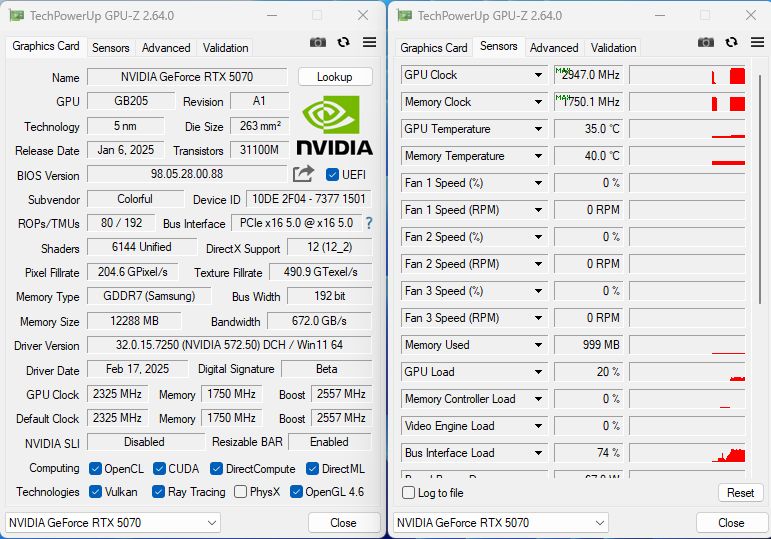The height and width of the screenshot is (539, 771).
Task: Switch to Sensors tab in left window
Action: coord(111,48)
